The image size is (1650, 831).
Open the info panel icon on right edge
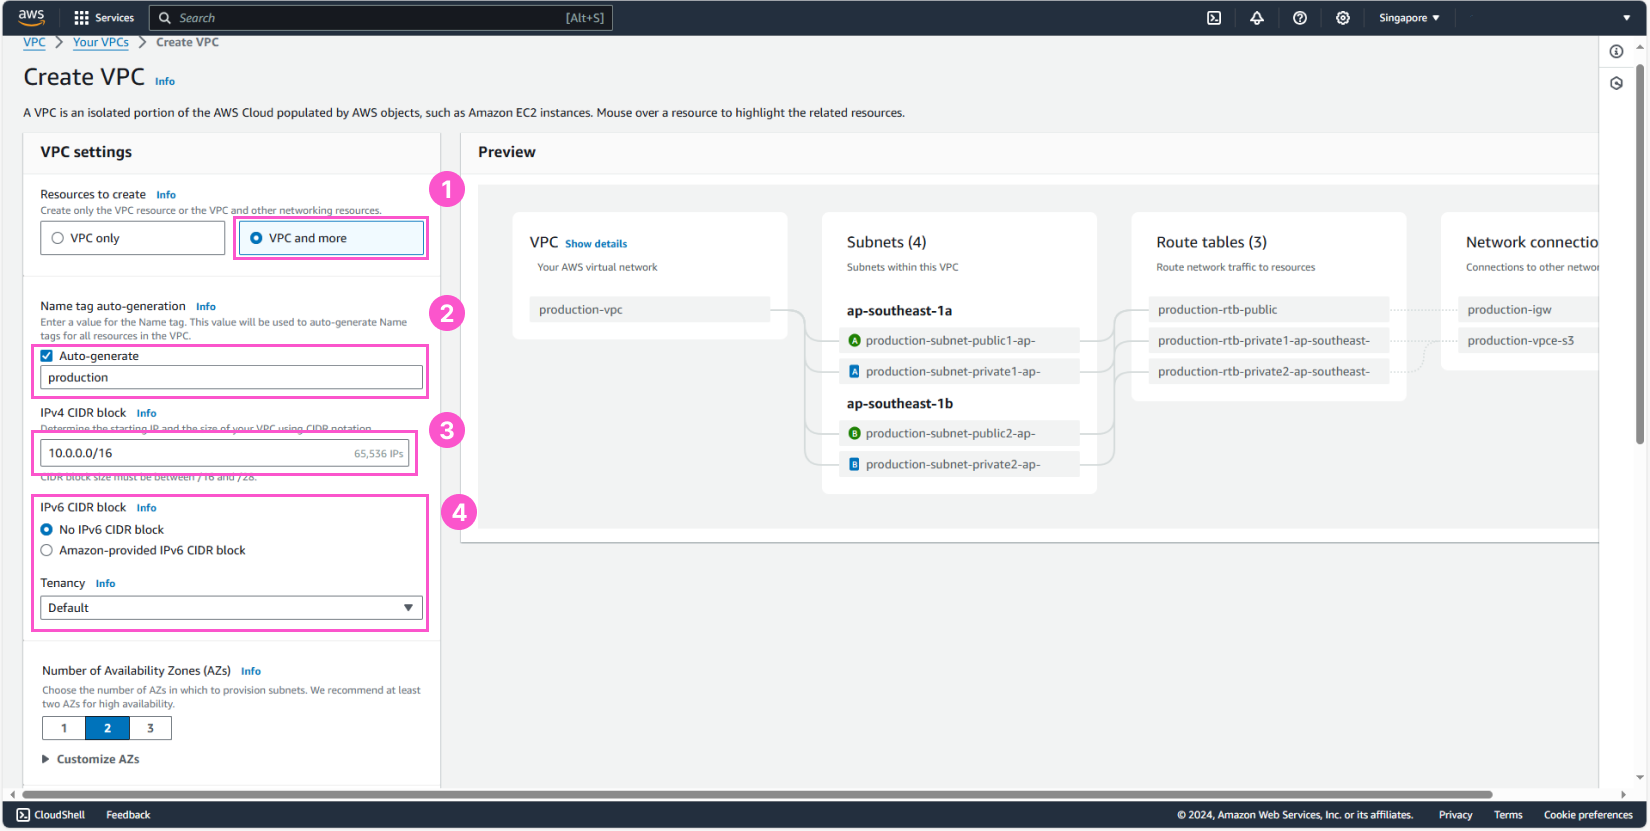pyautogui.click(x=1616, y=51)
